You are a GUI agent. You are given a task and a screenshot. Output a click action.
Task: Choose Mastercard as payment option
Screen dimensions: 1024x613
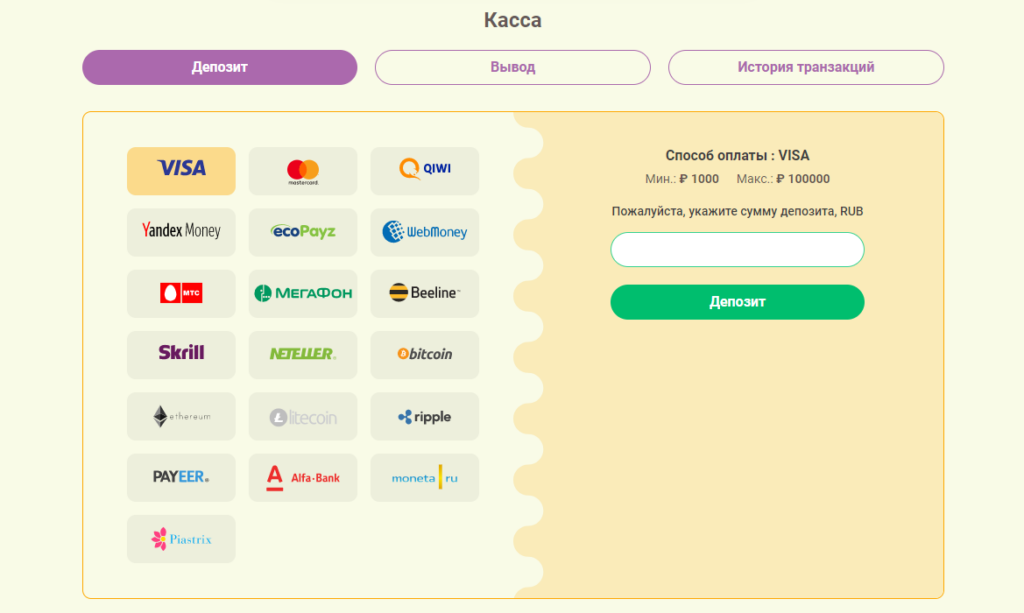click(302, 170)
